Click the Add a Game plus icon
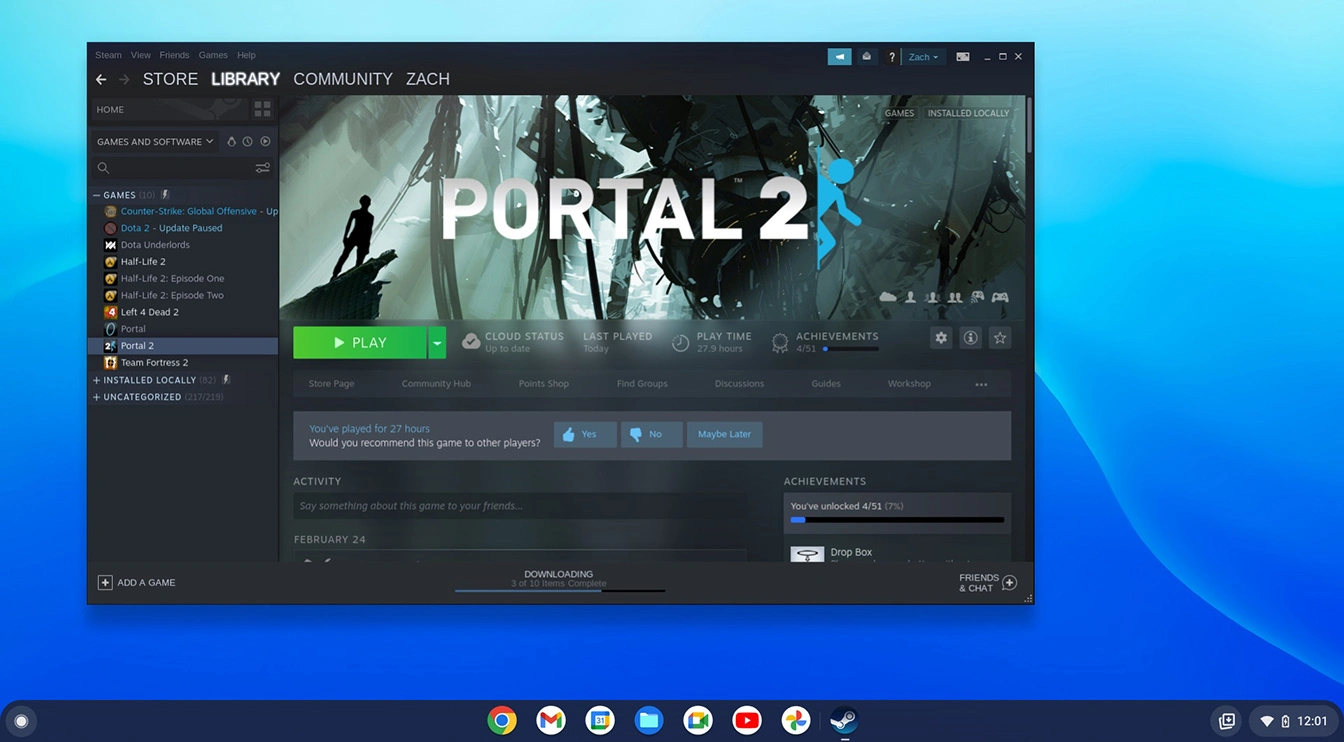Screen dimensions: 1344x742 (105, 582)
